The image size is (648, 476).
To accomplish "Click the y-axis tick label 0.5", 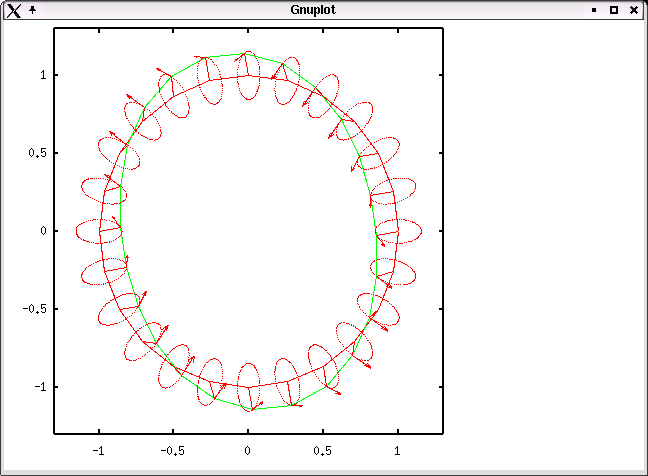I will 36,153.
